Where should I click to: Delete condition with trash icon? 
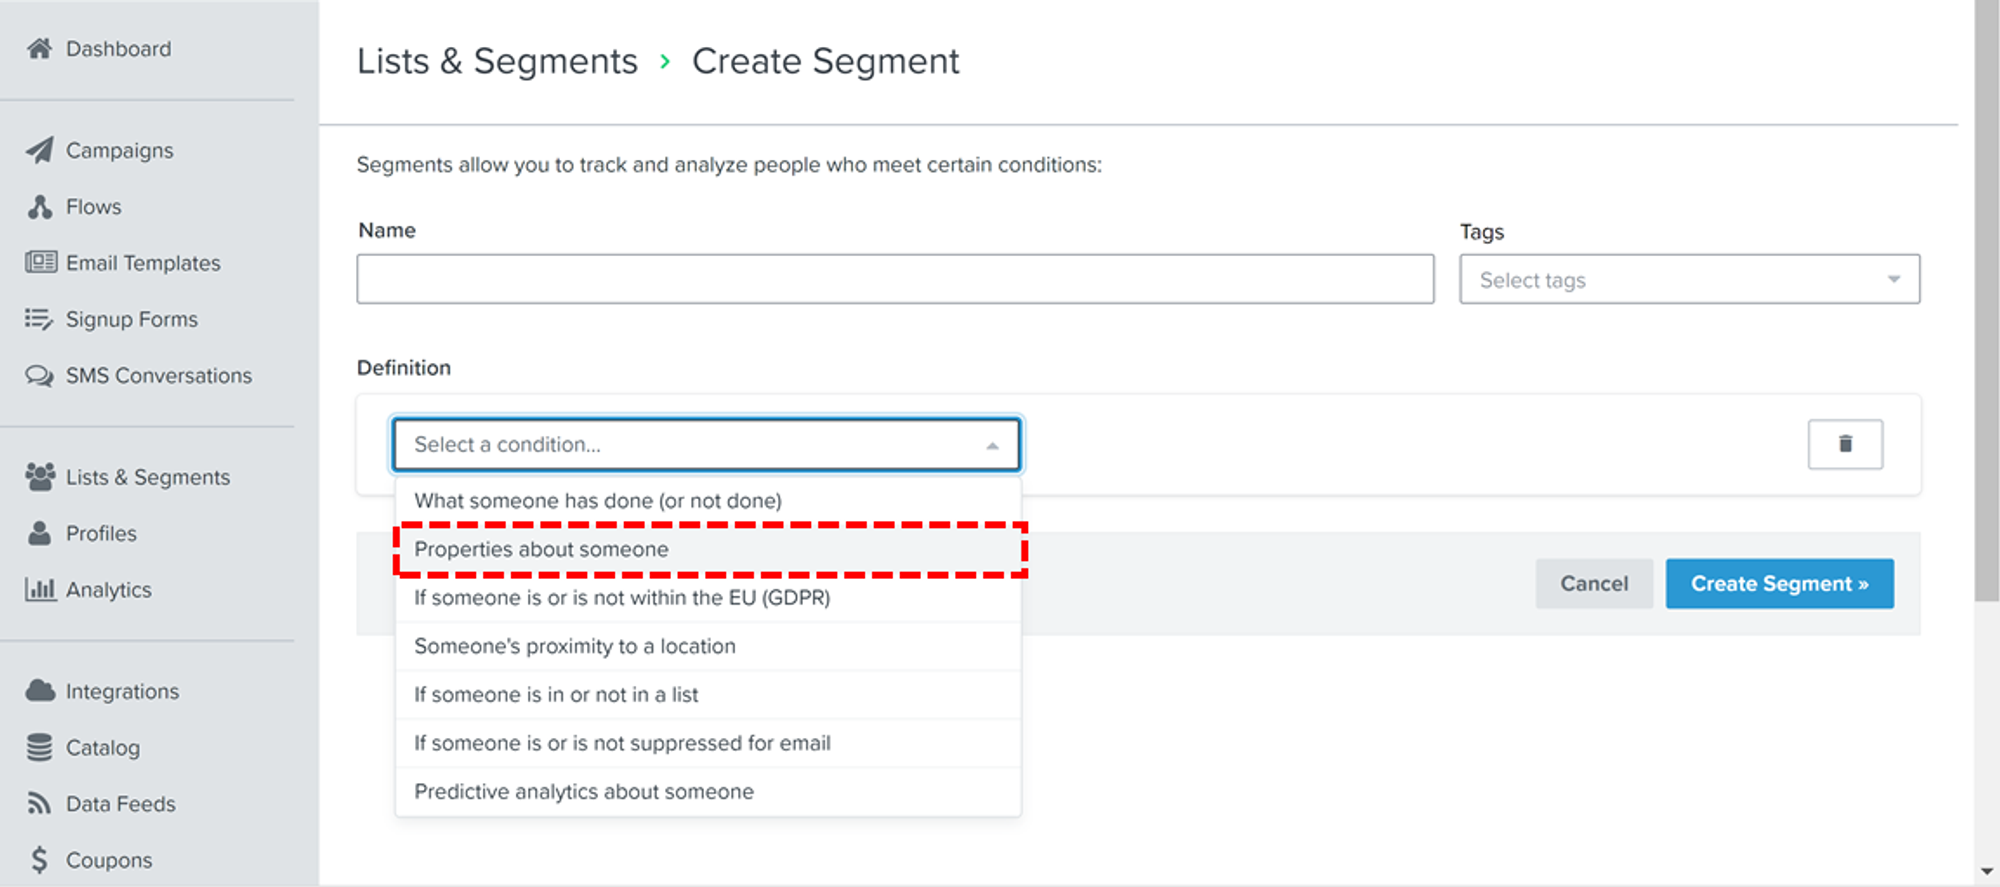tap(1845, 444)
